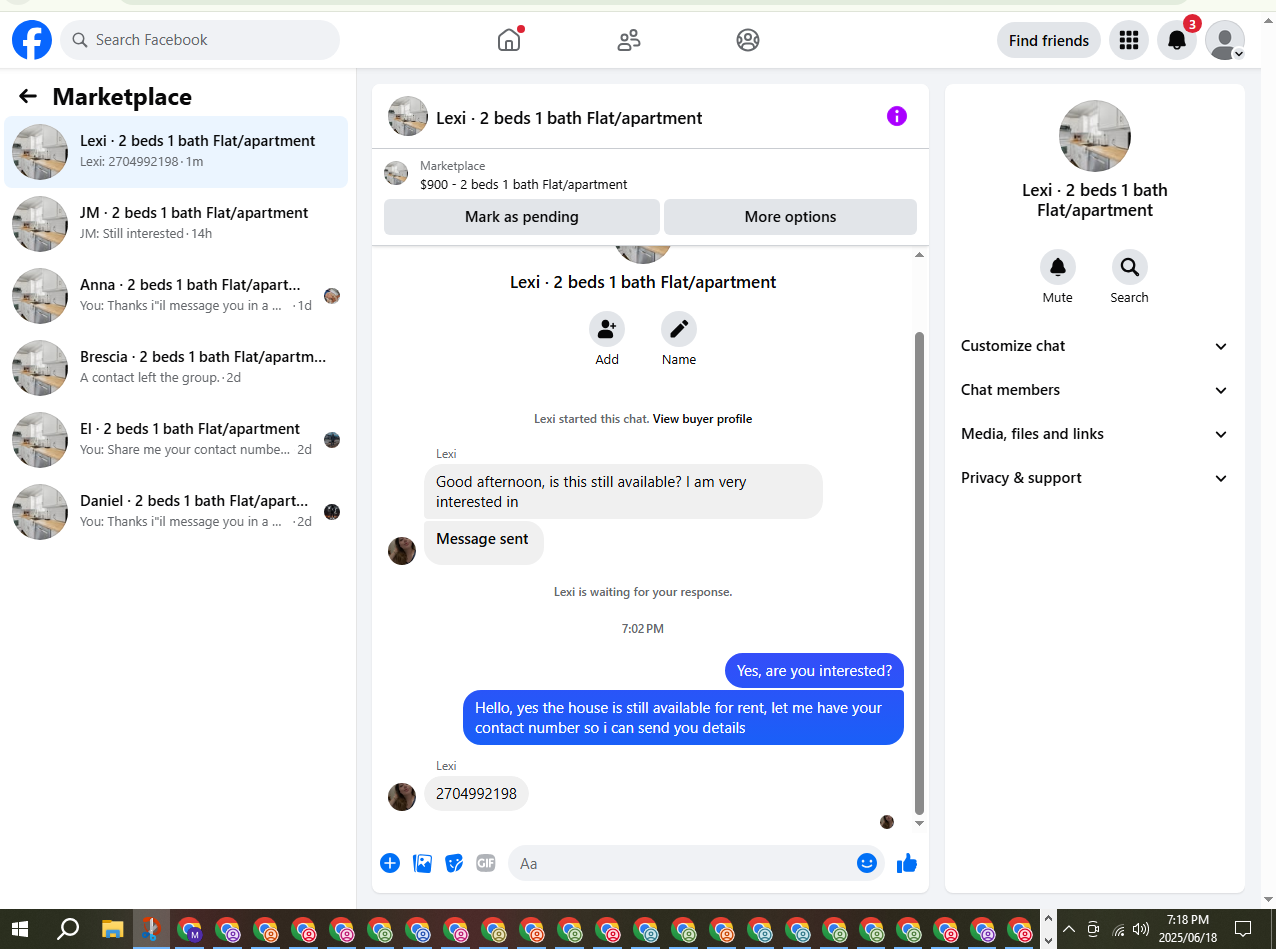
Task: Open the Daniel conversation in list
Action: [176, 512]
